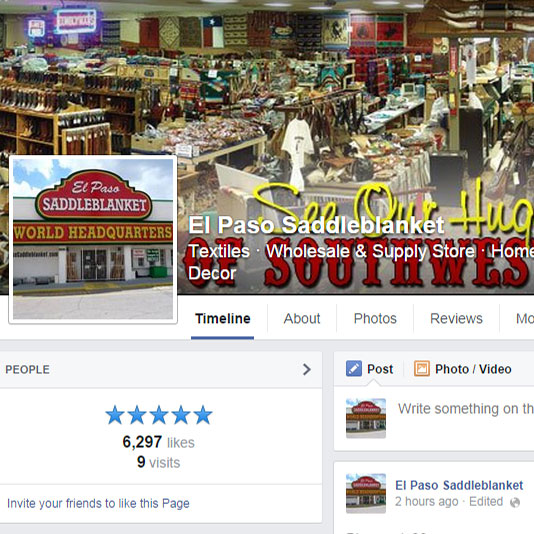Expand the partially visible More tab

tap(524, 319)
